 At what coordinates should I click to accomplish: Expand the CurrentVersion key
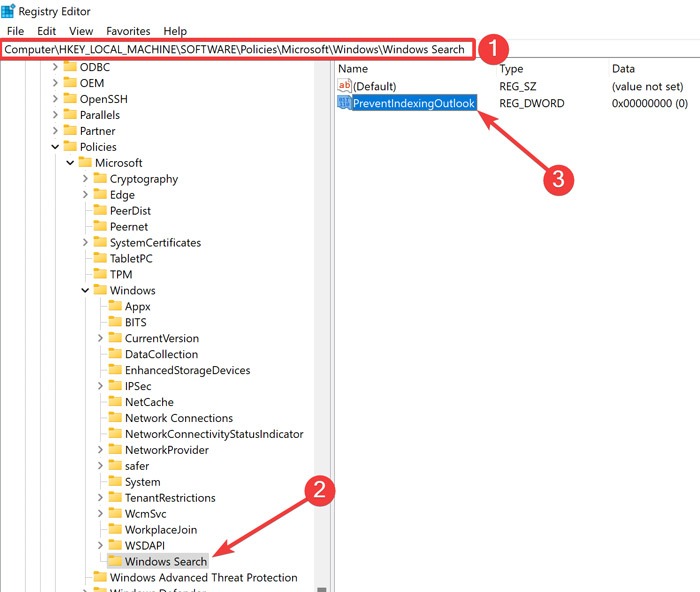coord(100,338)
